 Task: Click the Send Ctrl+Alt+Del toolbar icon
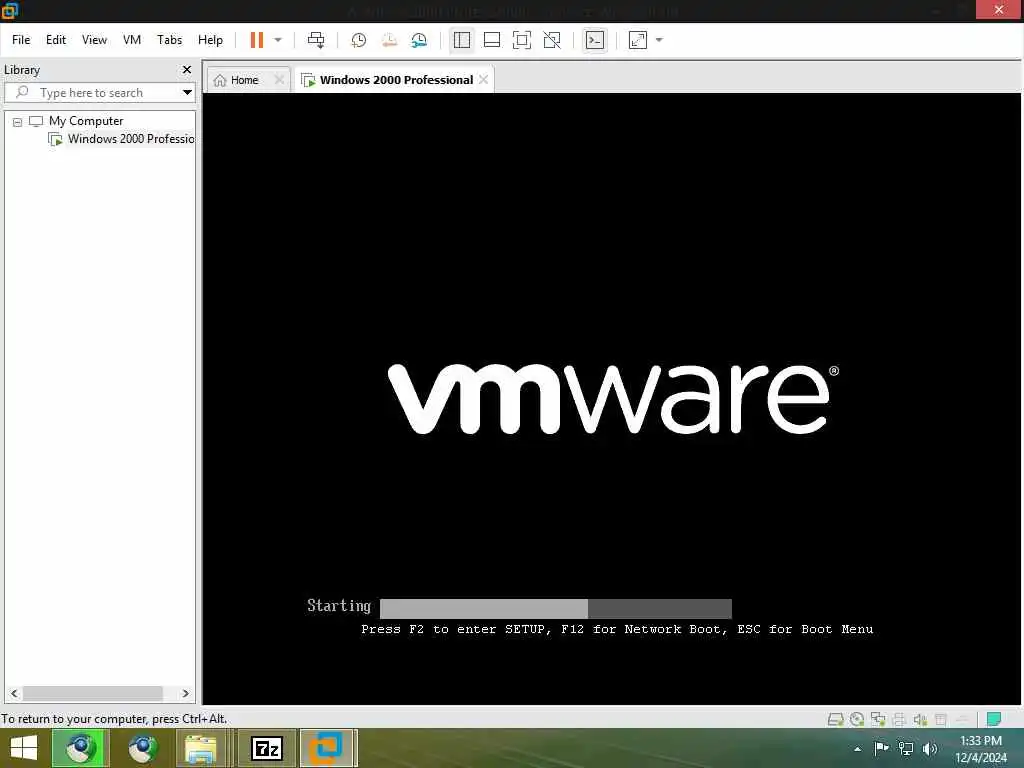316,40
